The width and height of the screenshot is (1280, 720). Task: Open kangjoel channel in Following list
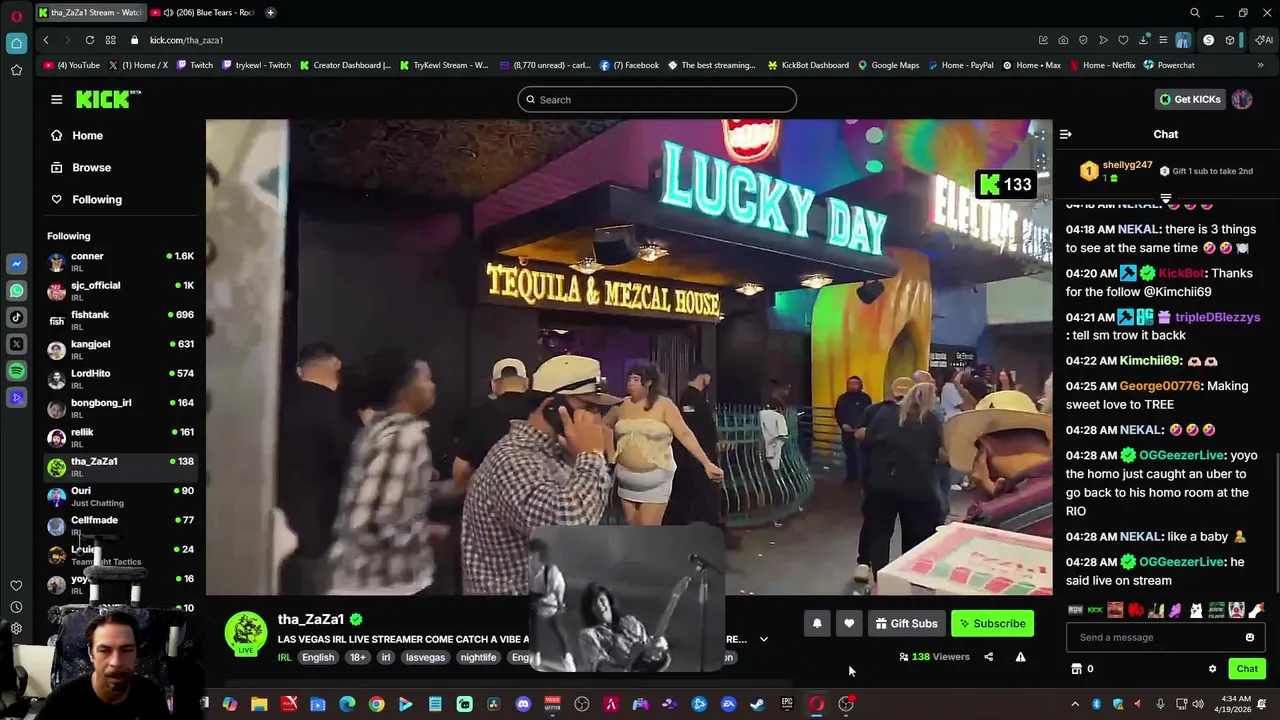[121, 349]
